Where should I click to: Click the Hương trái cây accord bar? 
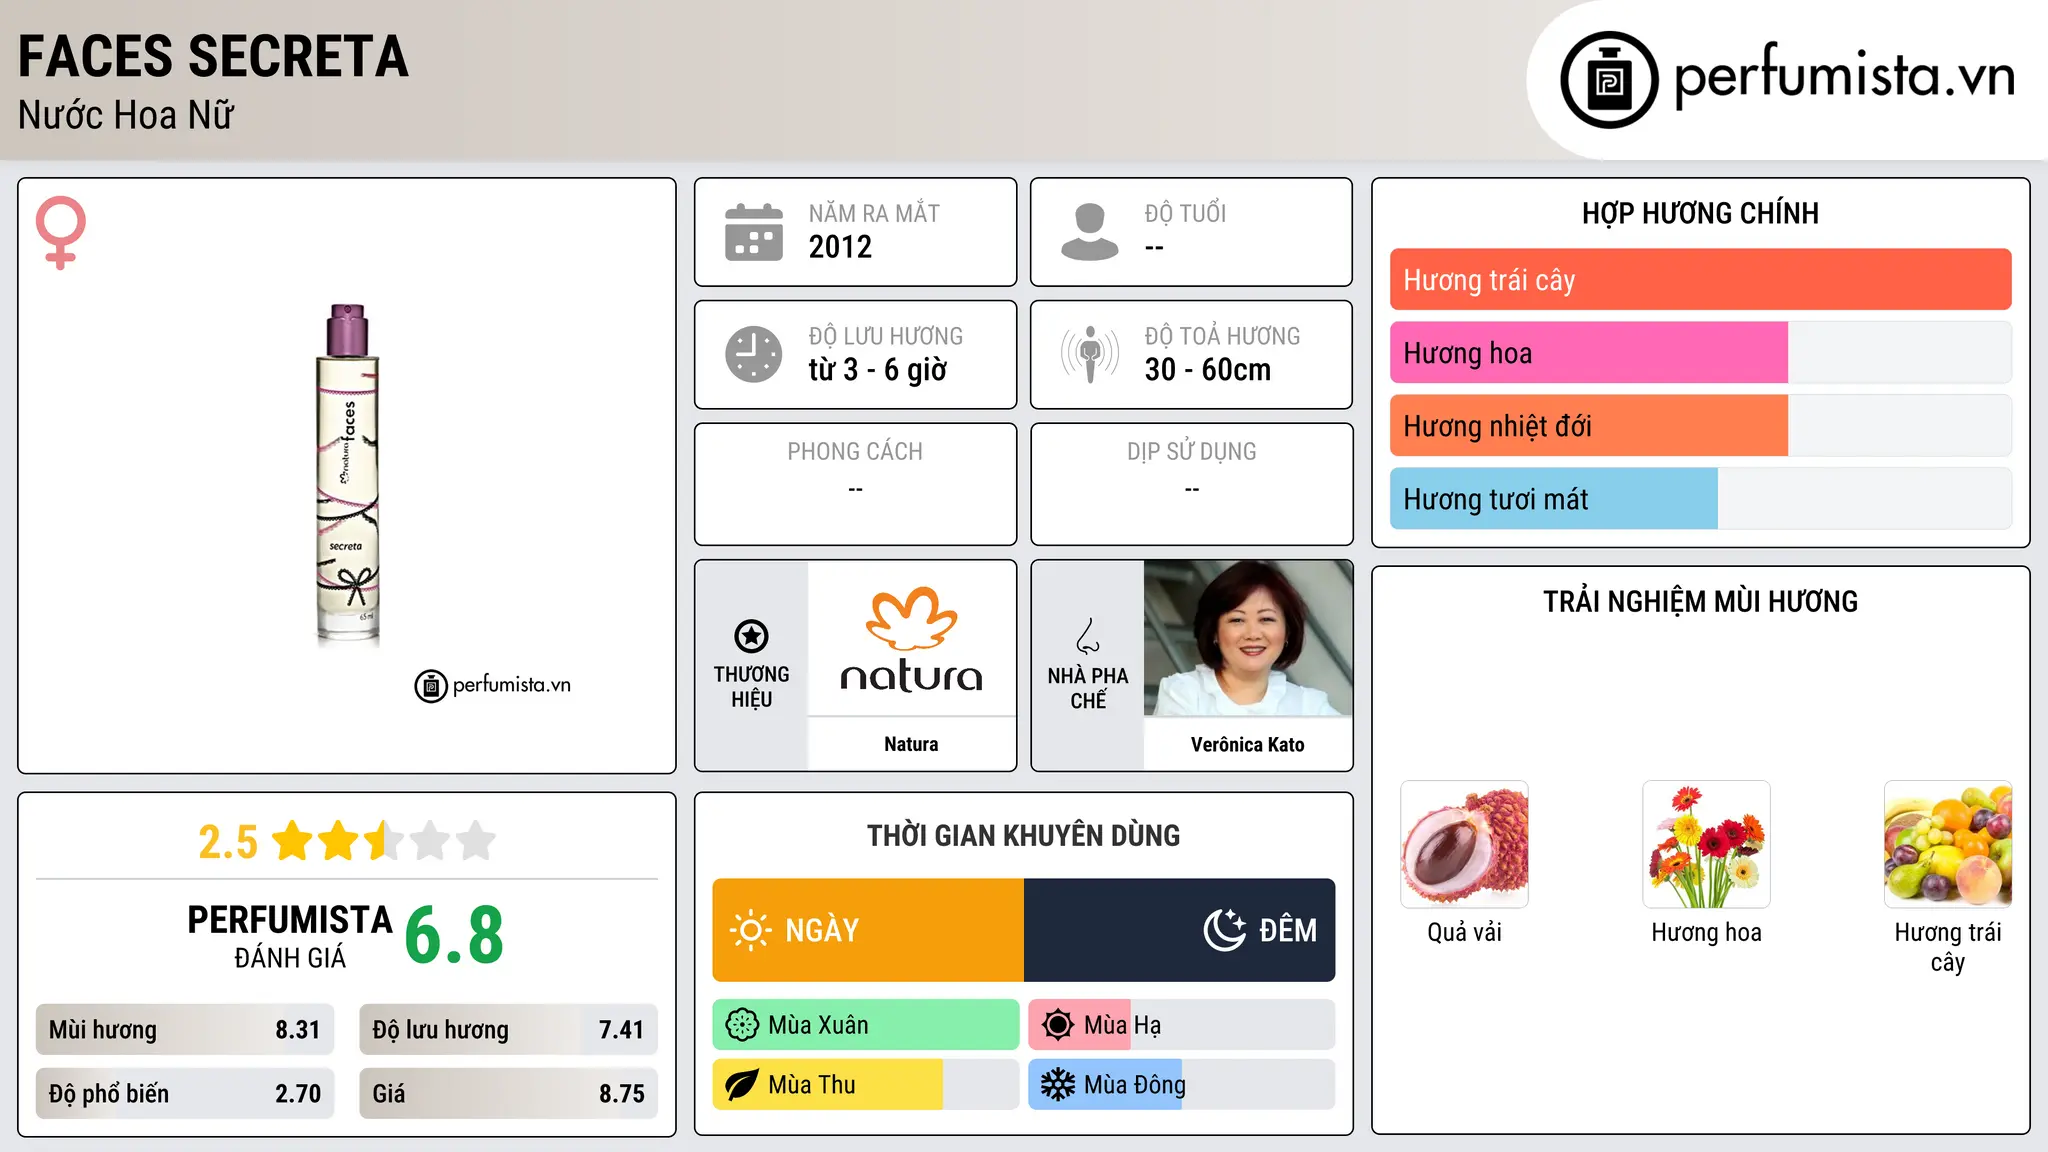[x=1700, y=280]
